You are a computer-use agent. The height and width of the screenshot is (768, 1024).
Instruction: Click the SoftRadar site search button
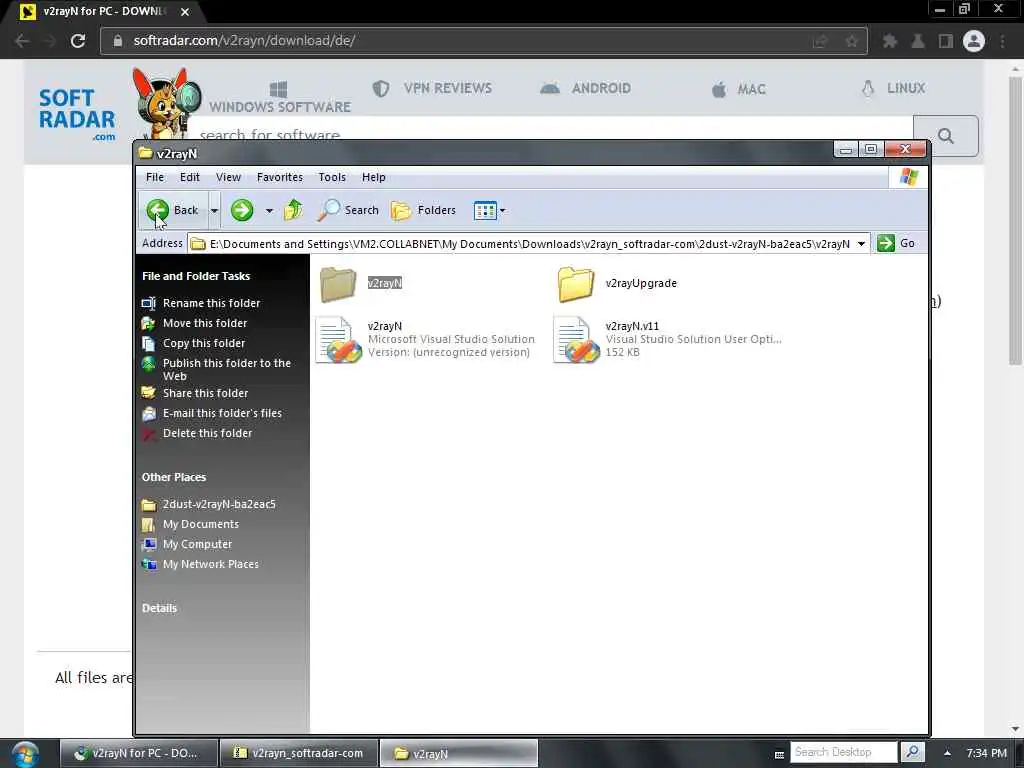(946, 136)
